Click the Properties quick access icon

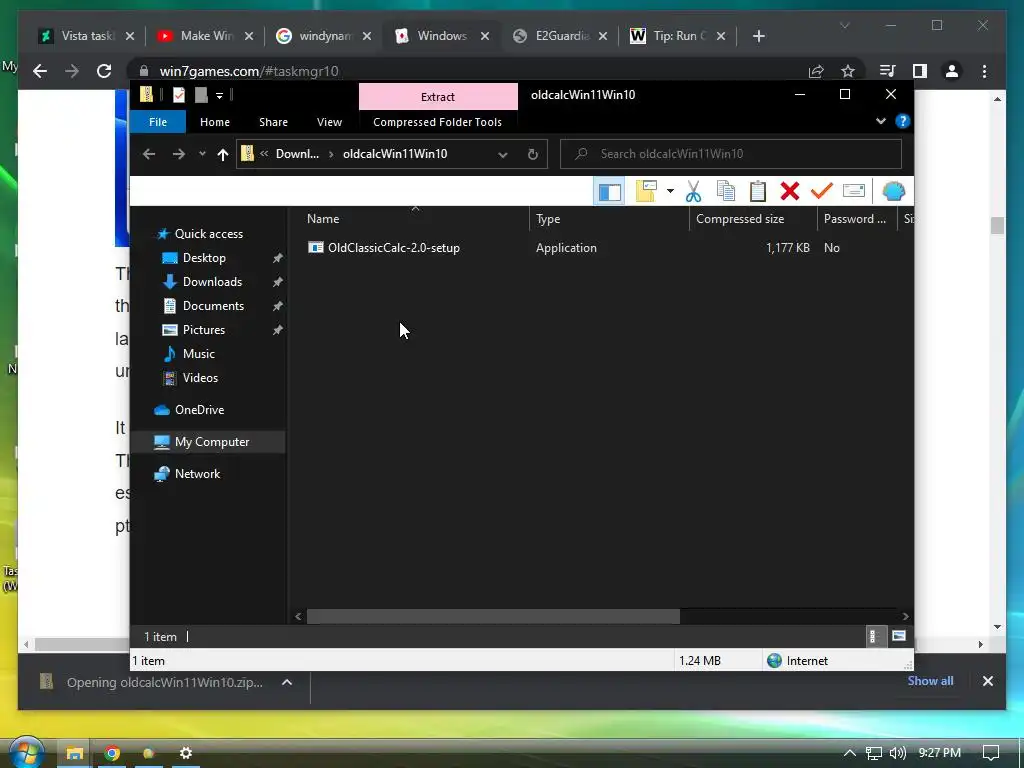[178, 95]
